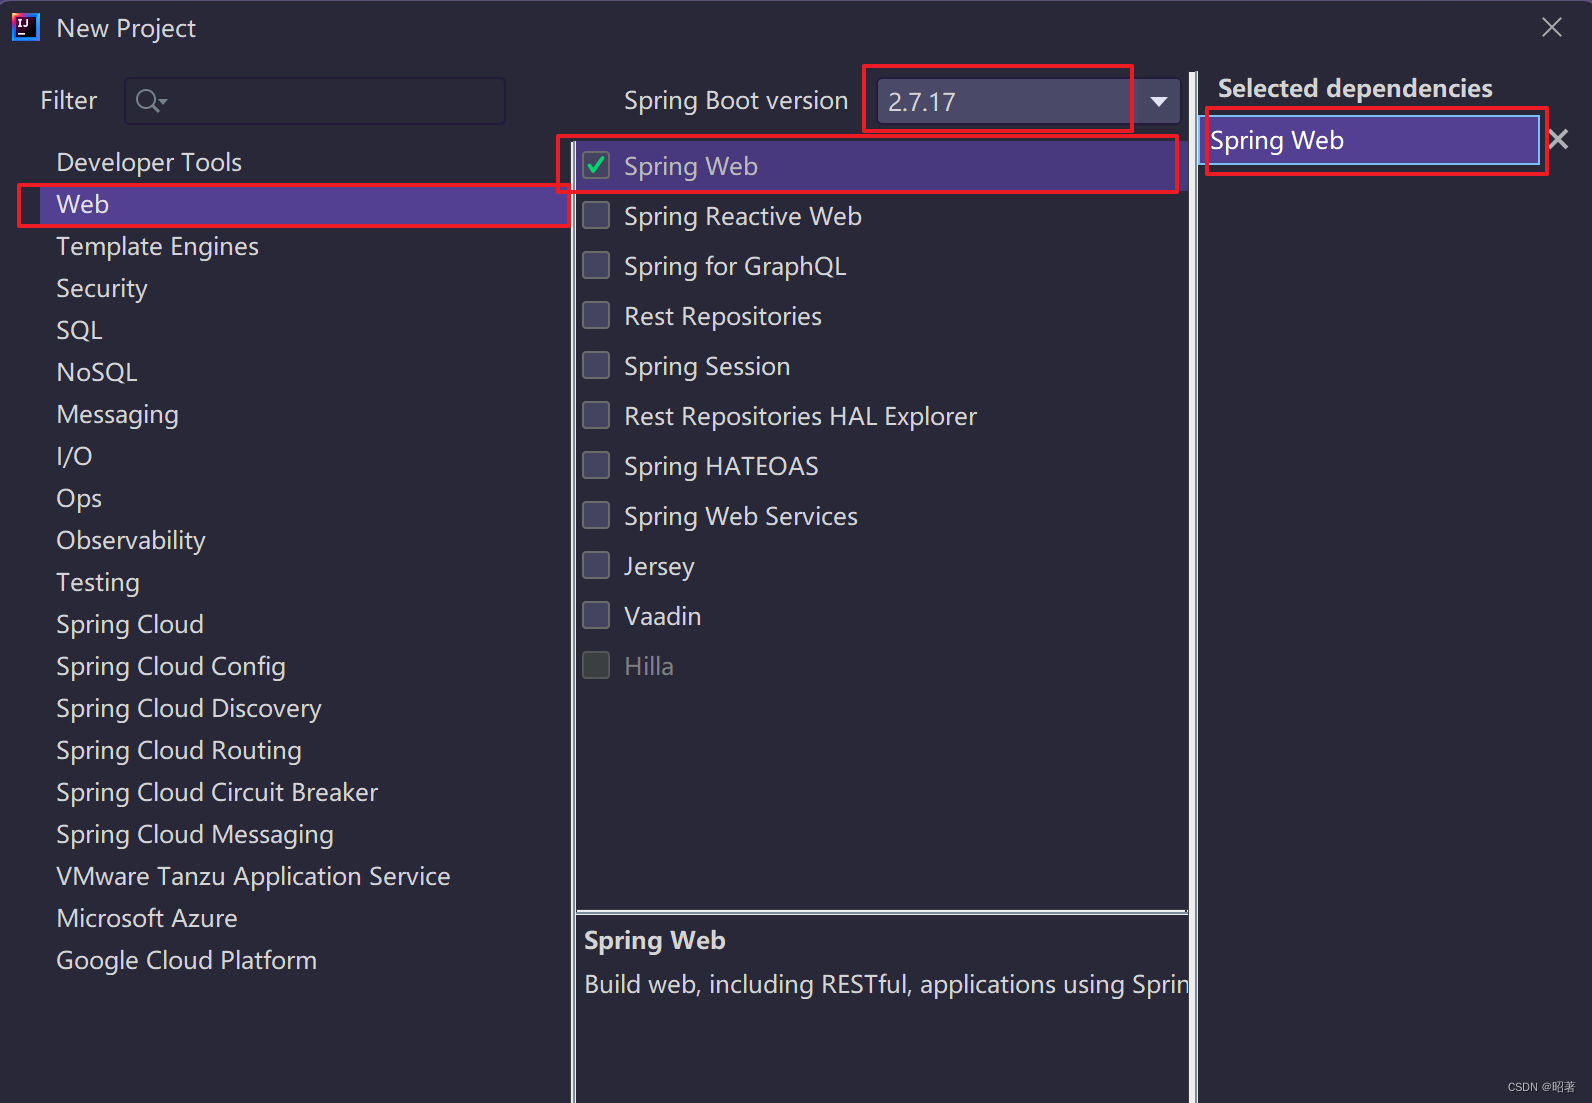Screen dimensions: 1592x1103
Task: Open the NoSQL category
Action: click(x=97, y=372)
